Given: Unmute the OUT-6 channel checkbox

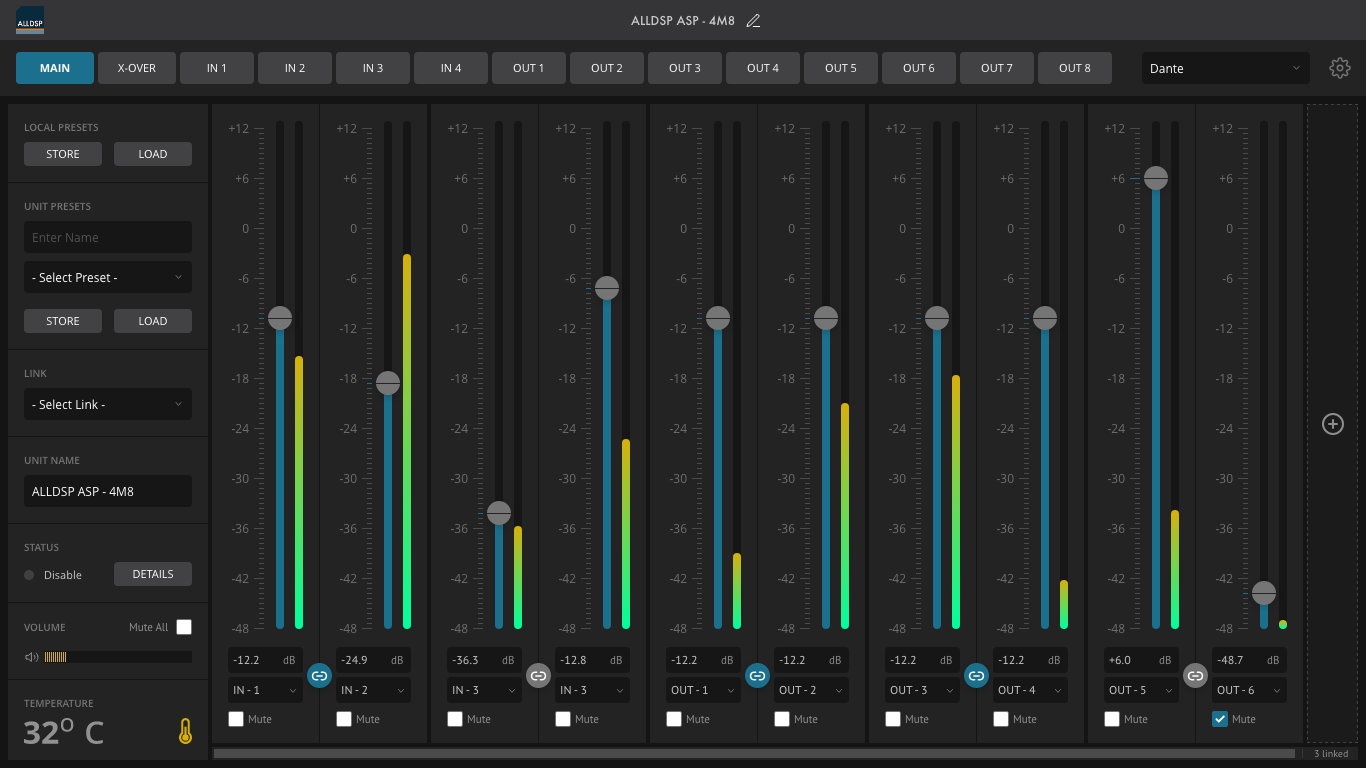Looking at the screenshot, I should click(x=1220, y=719).
